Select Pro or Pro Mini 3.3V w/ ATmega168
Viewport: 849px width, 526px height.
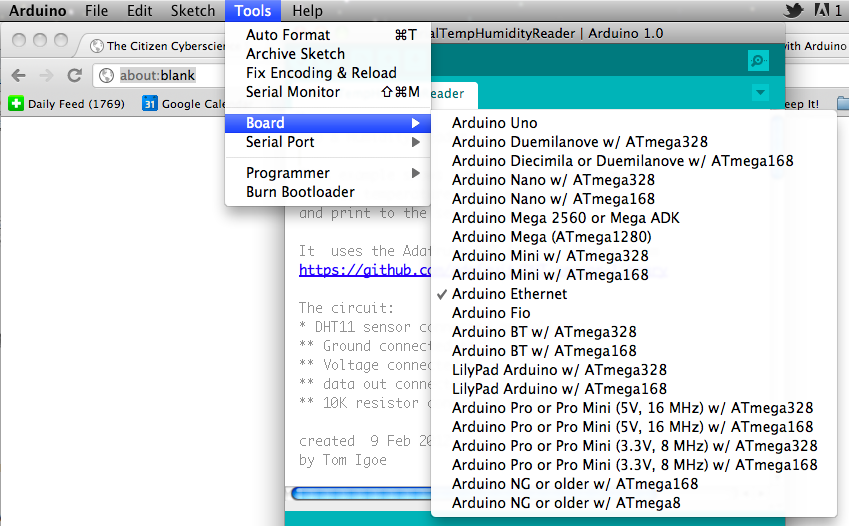coord(634,464)
